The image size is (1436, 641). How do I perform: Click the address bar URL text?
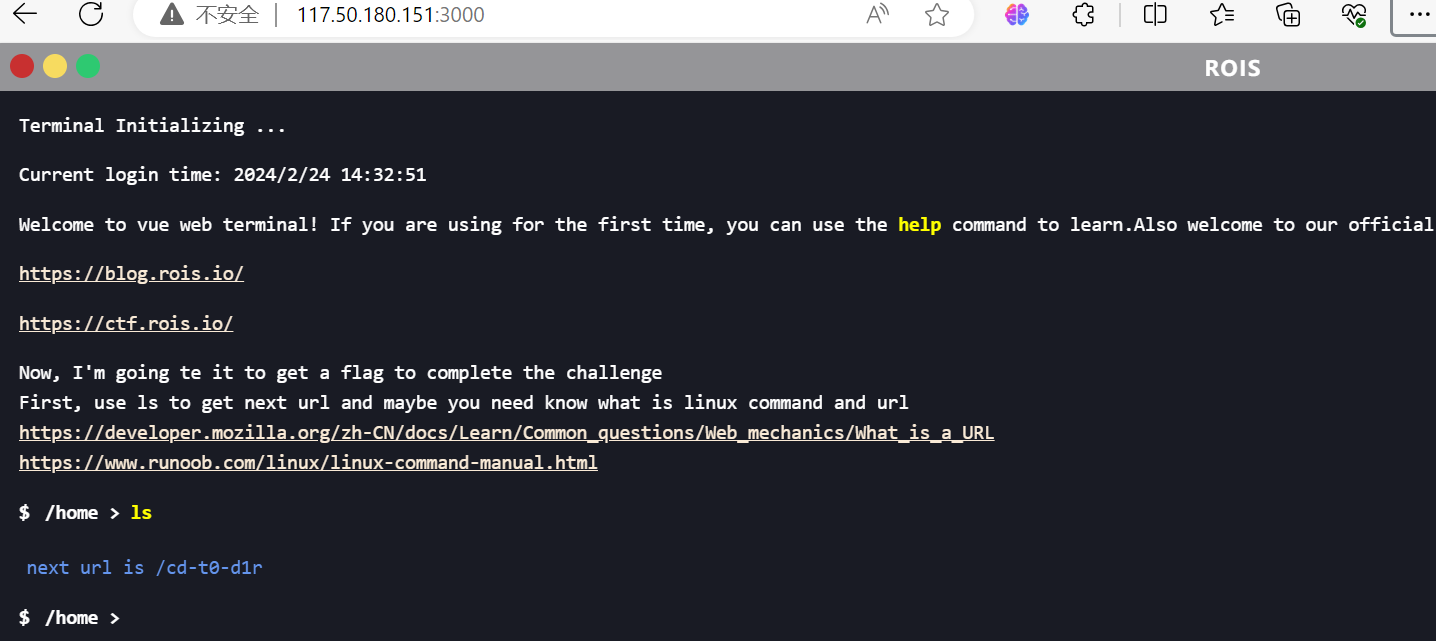coord(391,14)
